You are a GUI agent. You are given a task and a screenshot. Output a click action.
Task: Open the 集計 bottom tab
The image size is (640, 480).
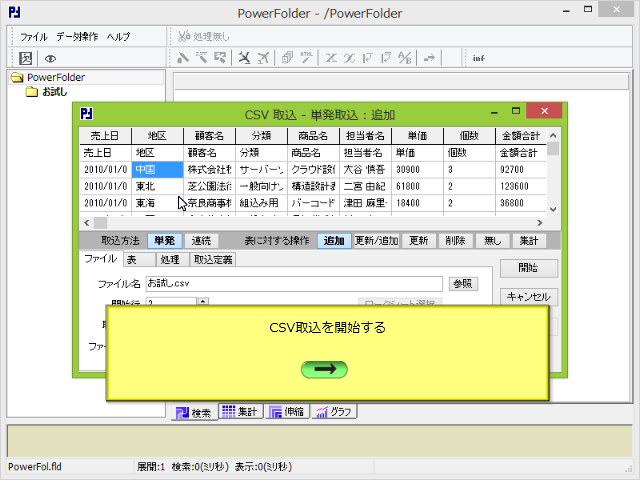tap(240, 412)
